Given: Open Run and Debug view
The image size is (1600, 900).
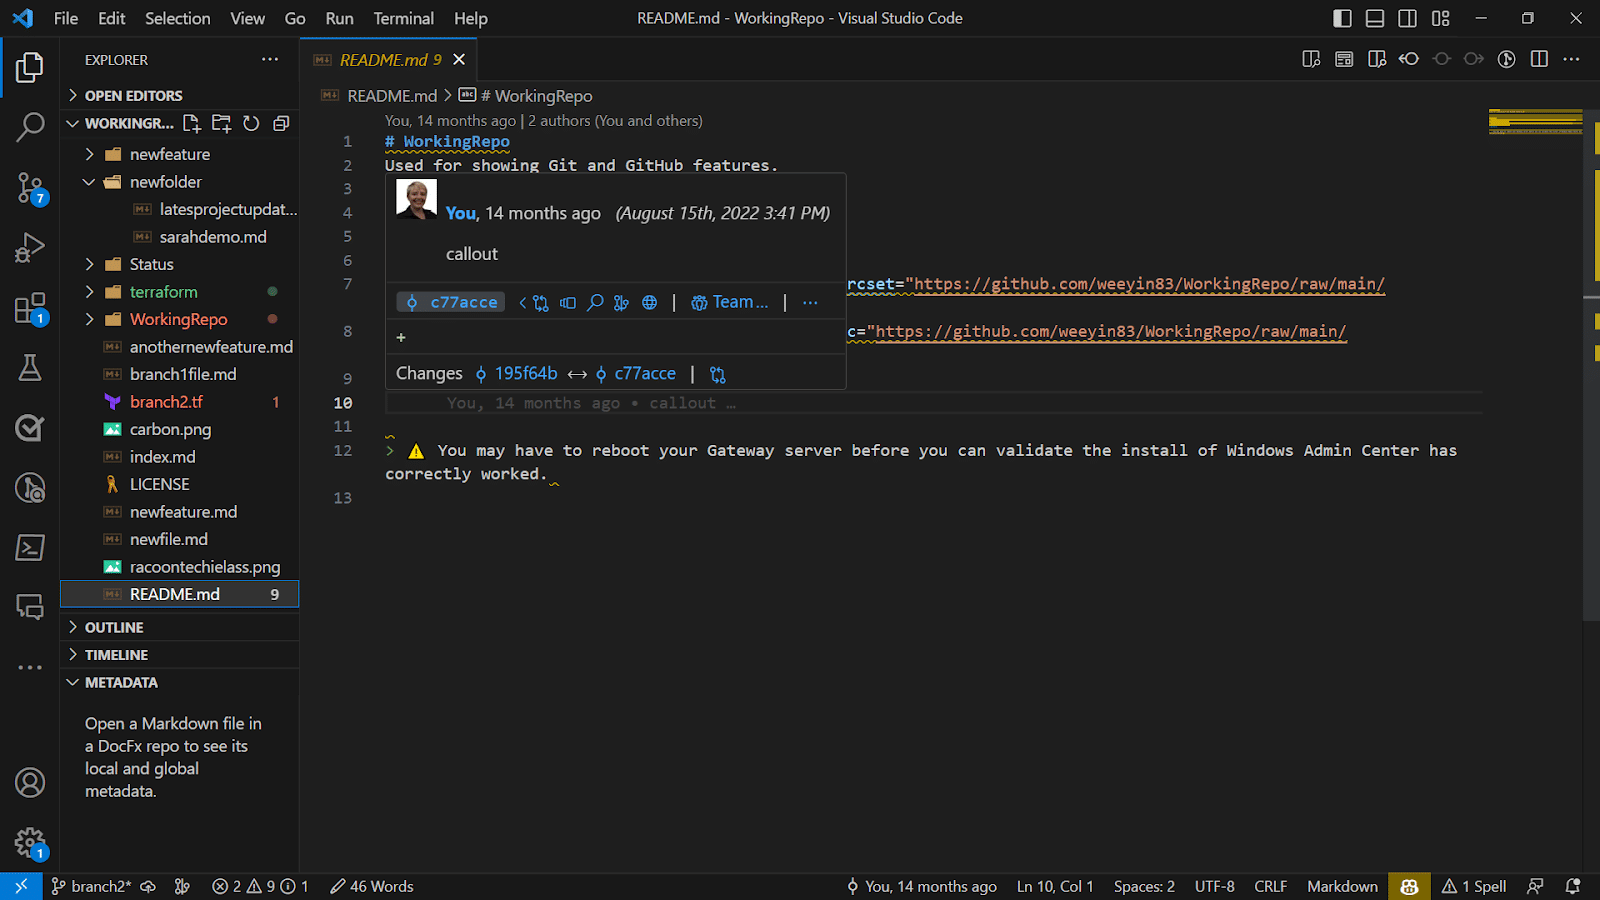Looking at the screenshot, I should (30, 247).
